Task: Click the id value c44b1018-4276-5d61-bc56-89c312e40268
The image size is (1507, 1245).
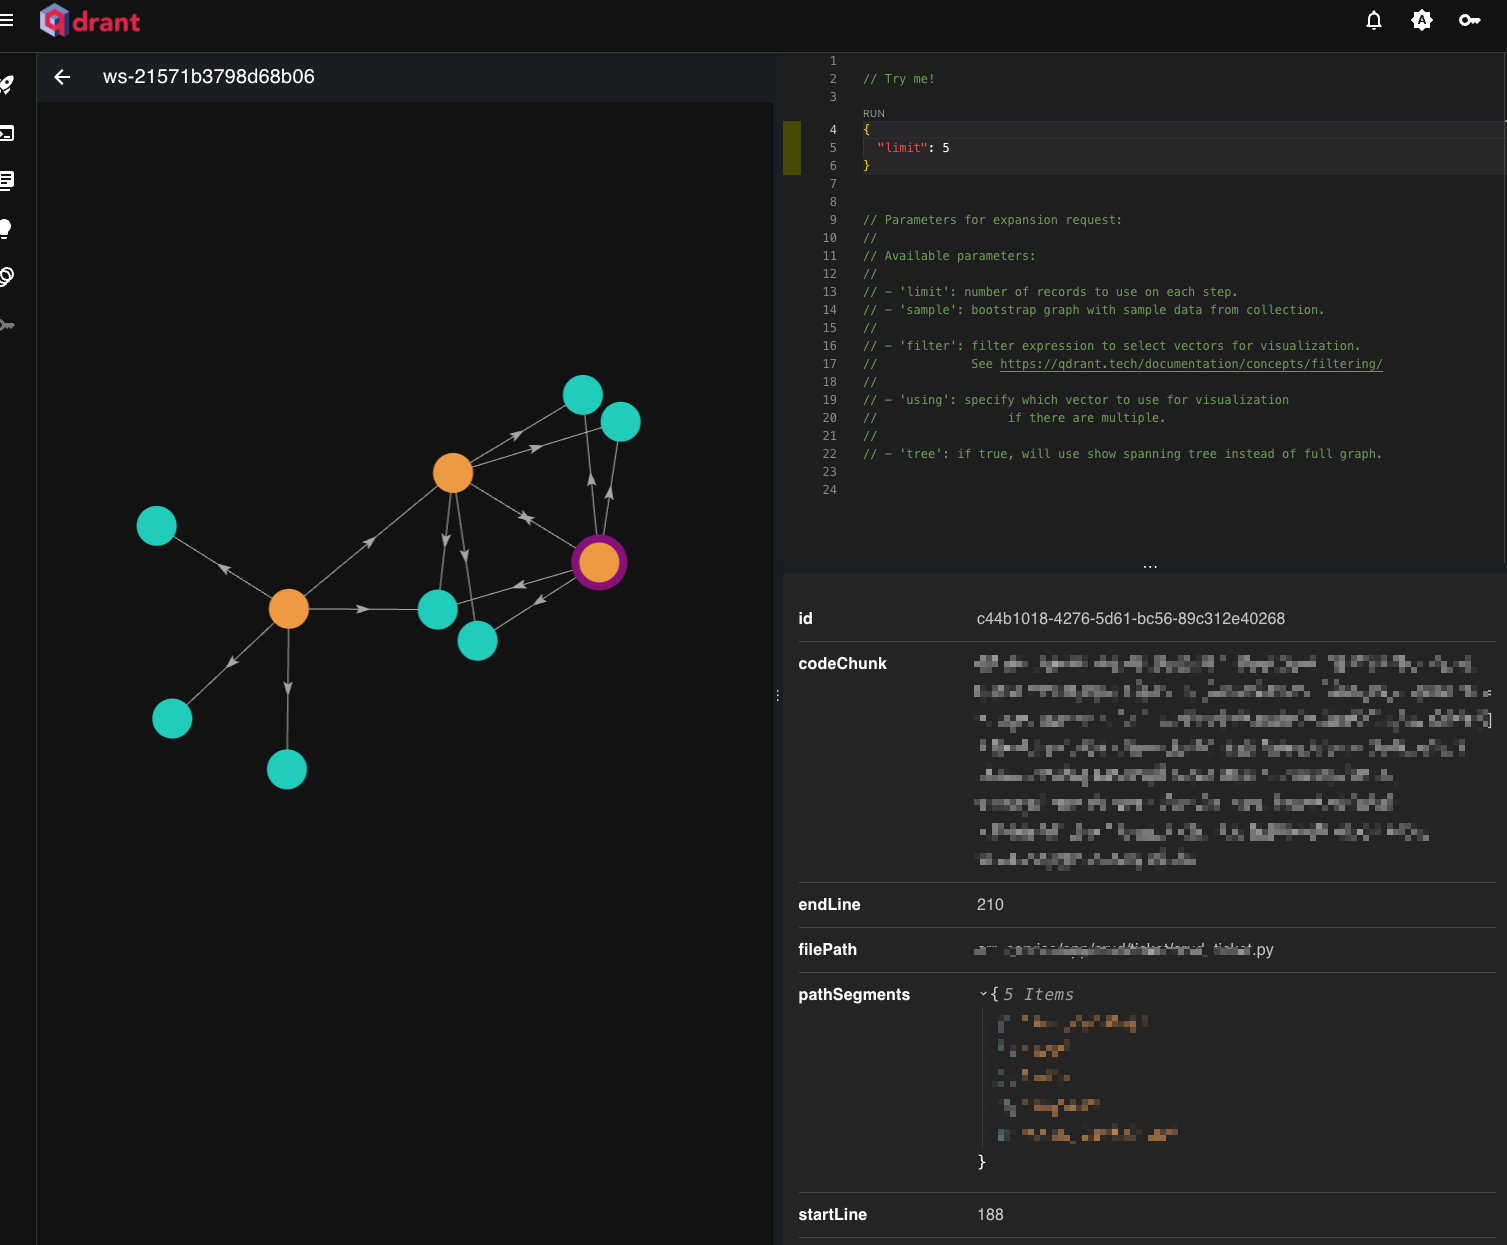Action: pos(1130,619)
